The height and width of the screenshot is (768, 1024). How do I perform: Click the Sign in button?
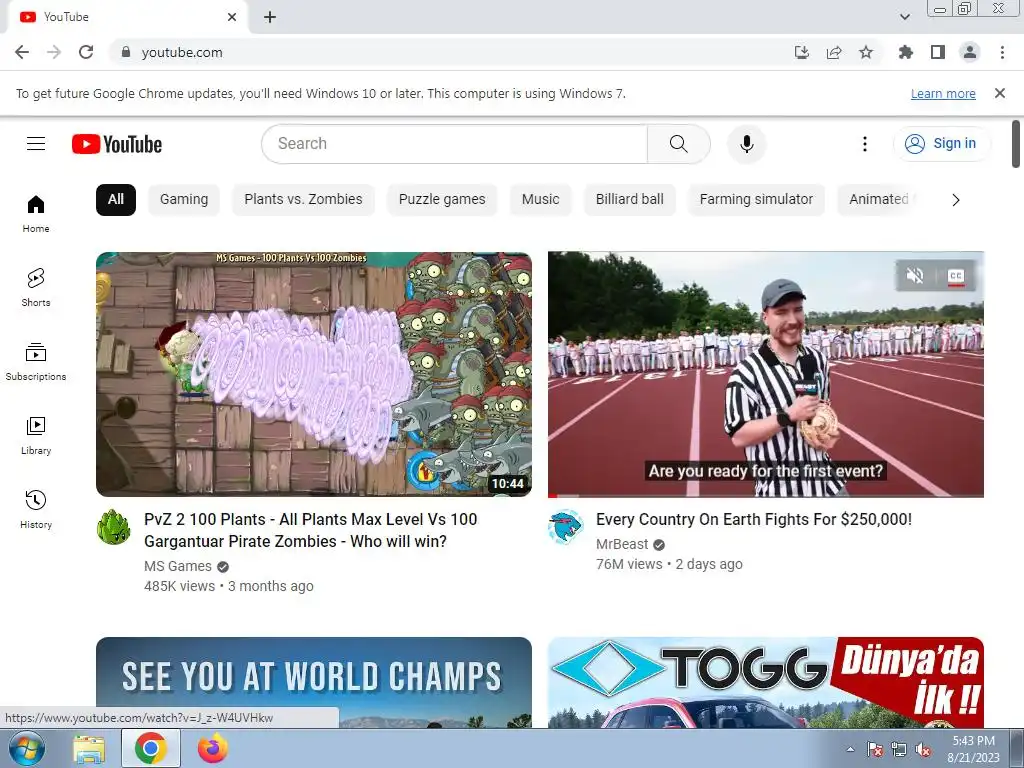(x=941, y=144)
